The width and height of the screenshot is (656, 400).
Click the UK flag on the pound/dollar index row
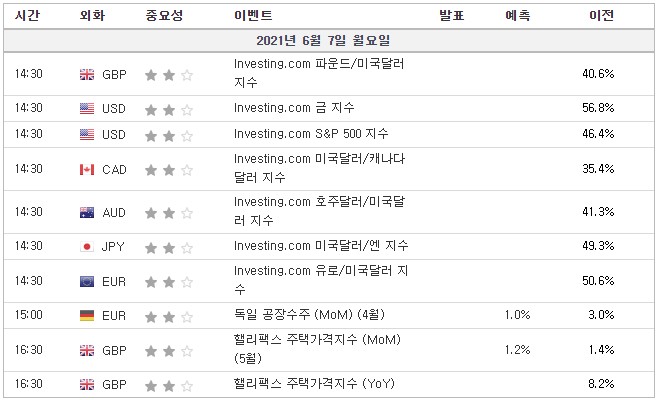tap(87, 75)
